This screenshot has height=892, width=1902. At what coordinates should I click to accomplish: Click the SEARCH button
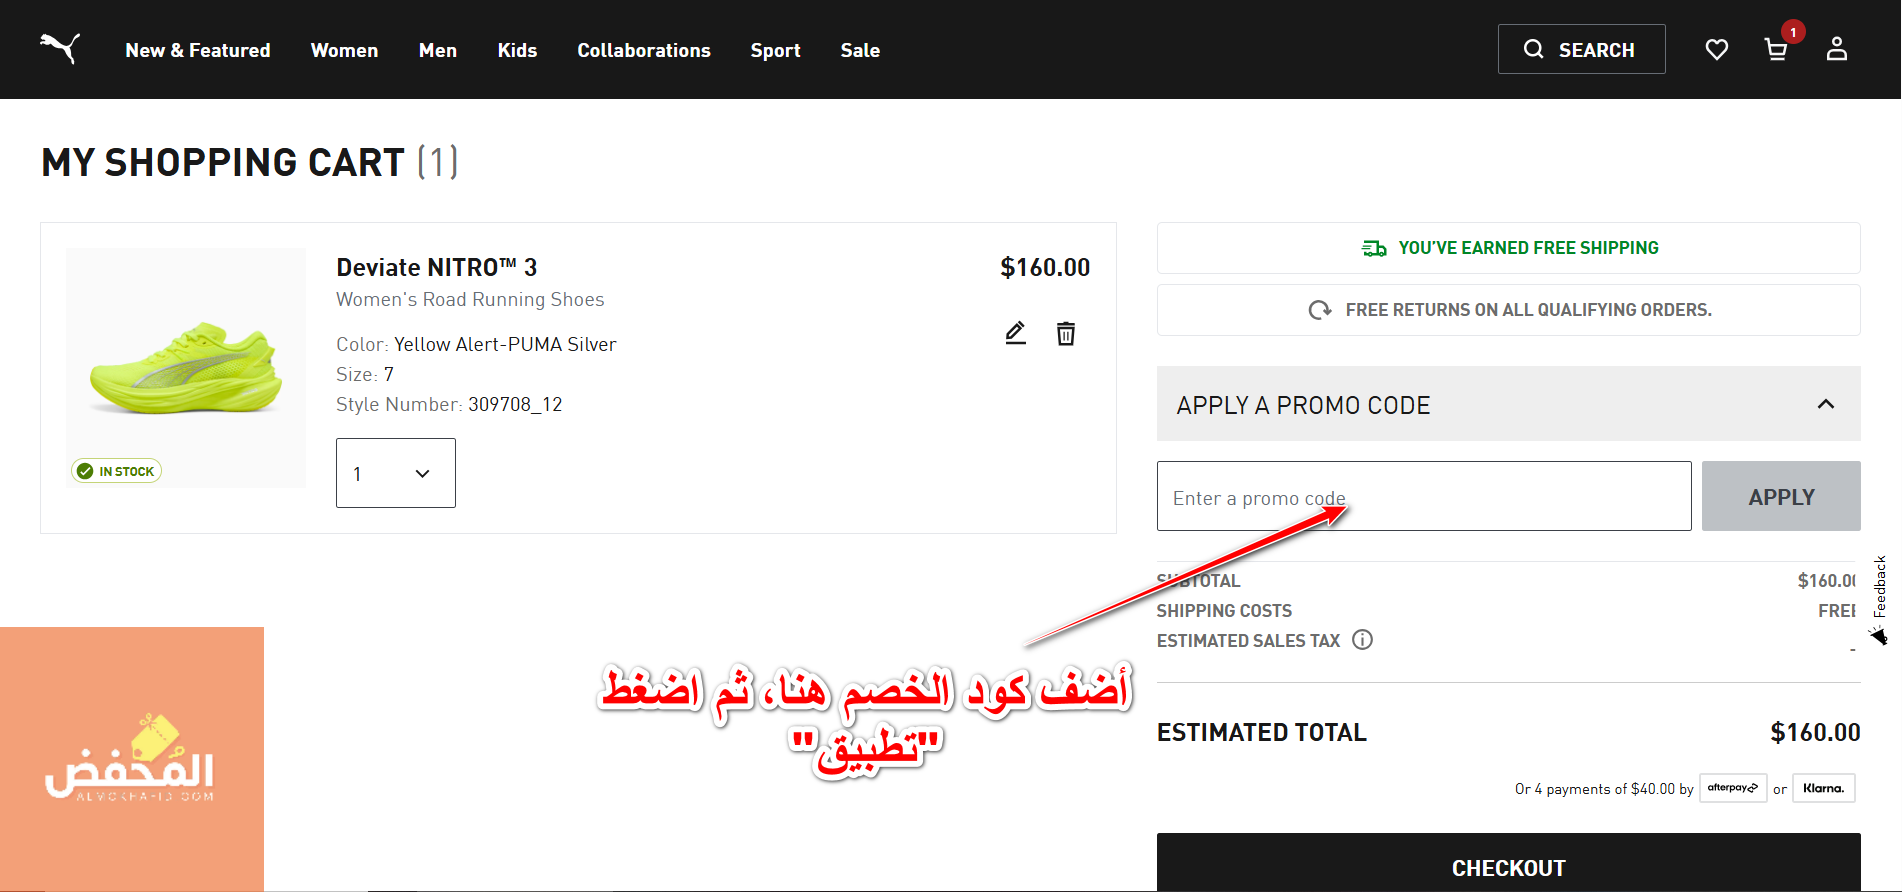1582,49
